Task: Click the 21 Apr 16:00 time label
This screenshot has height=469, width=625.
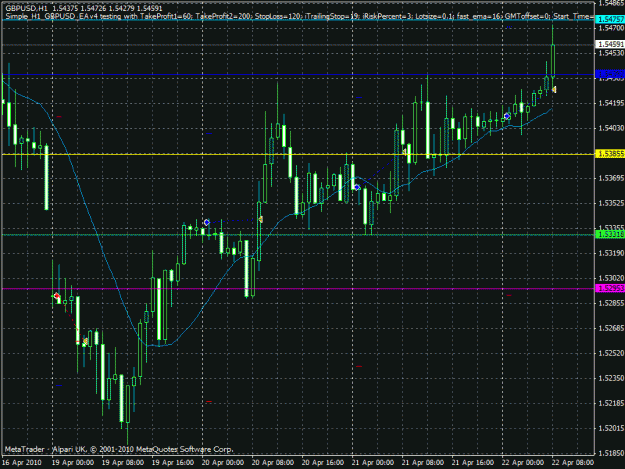Action: 473,463
